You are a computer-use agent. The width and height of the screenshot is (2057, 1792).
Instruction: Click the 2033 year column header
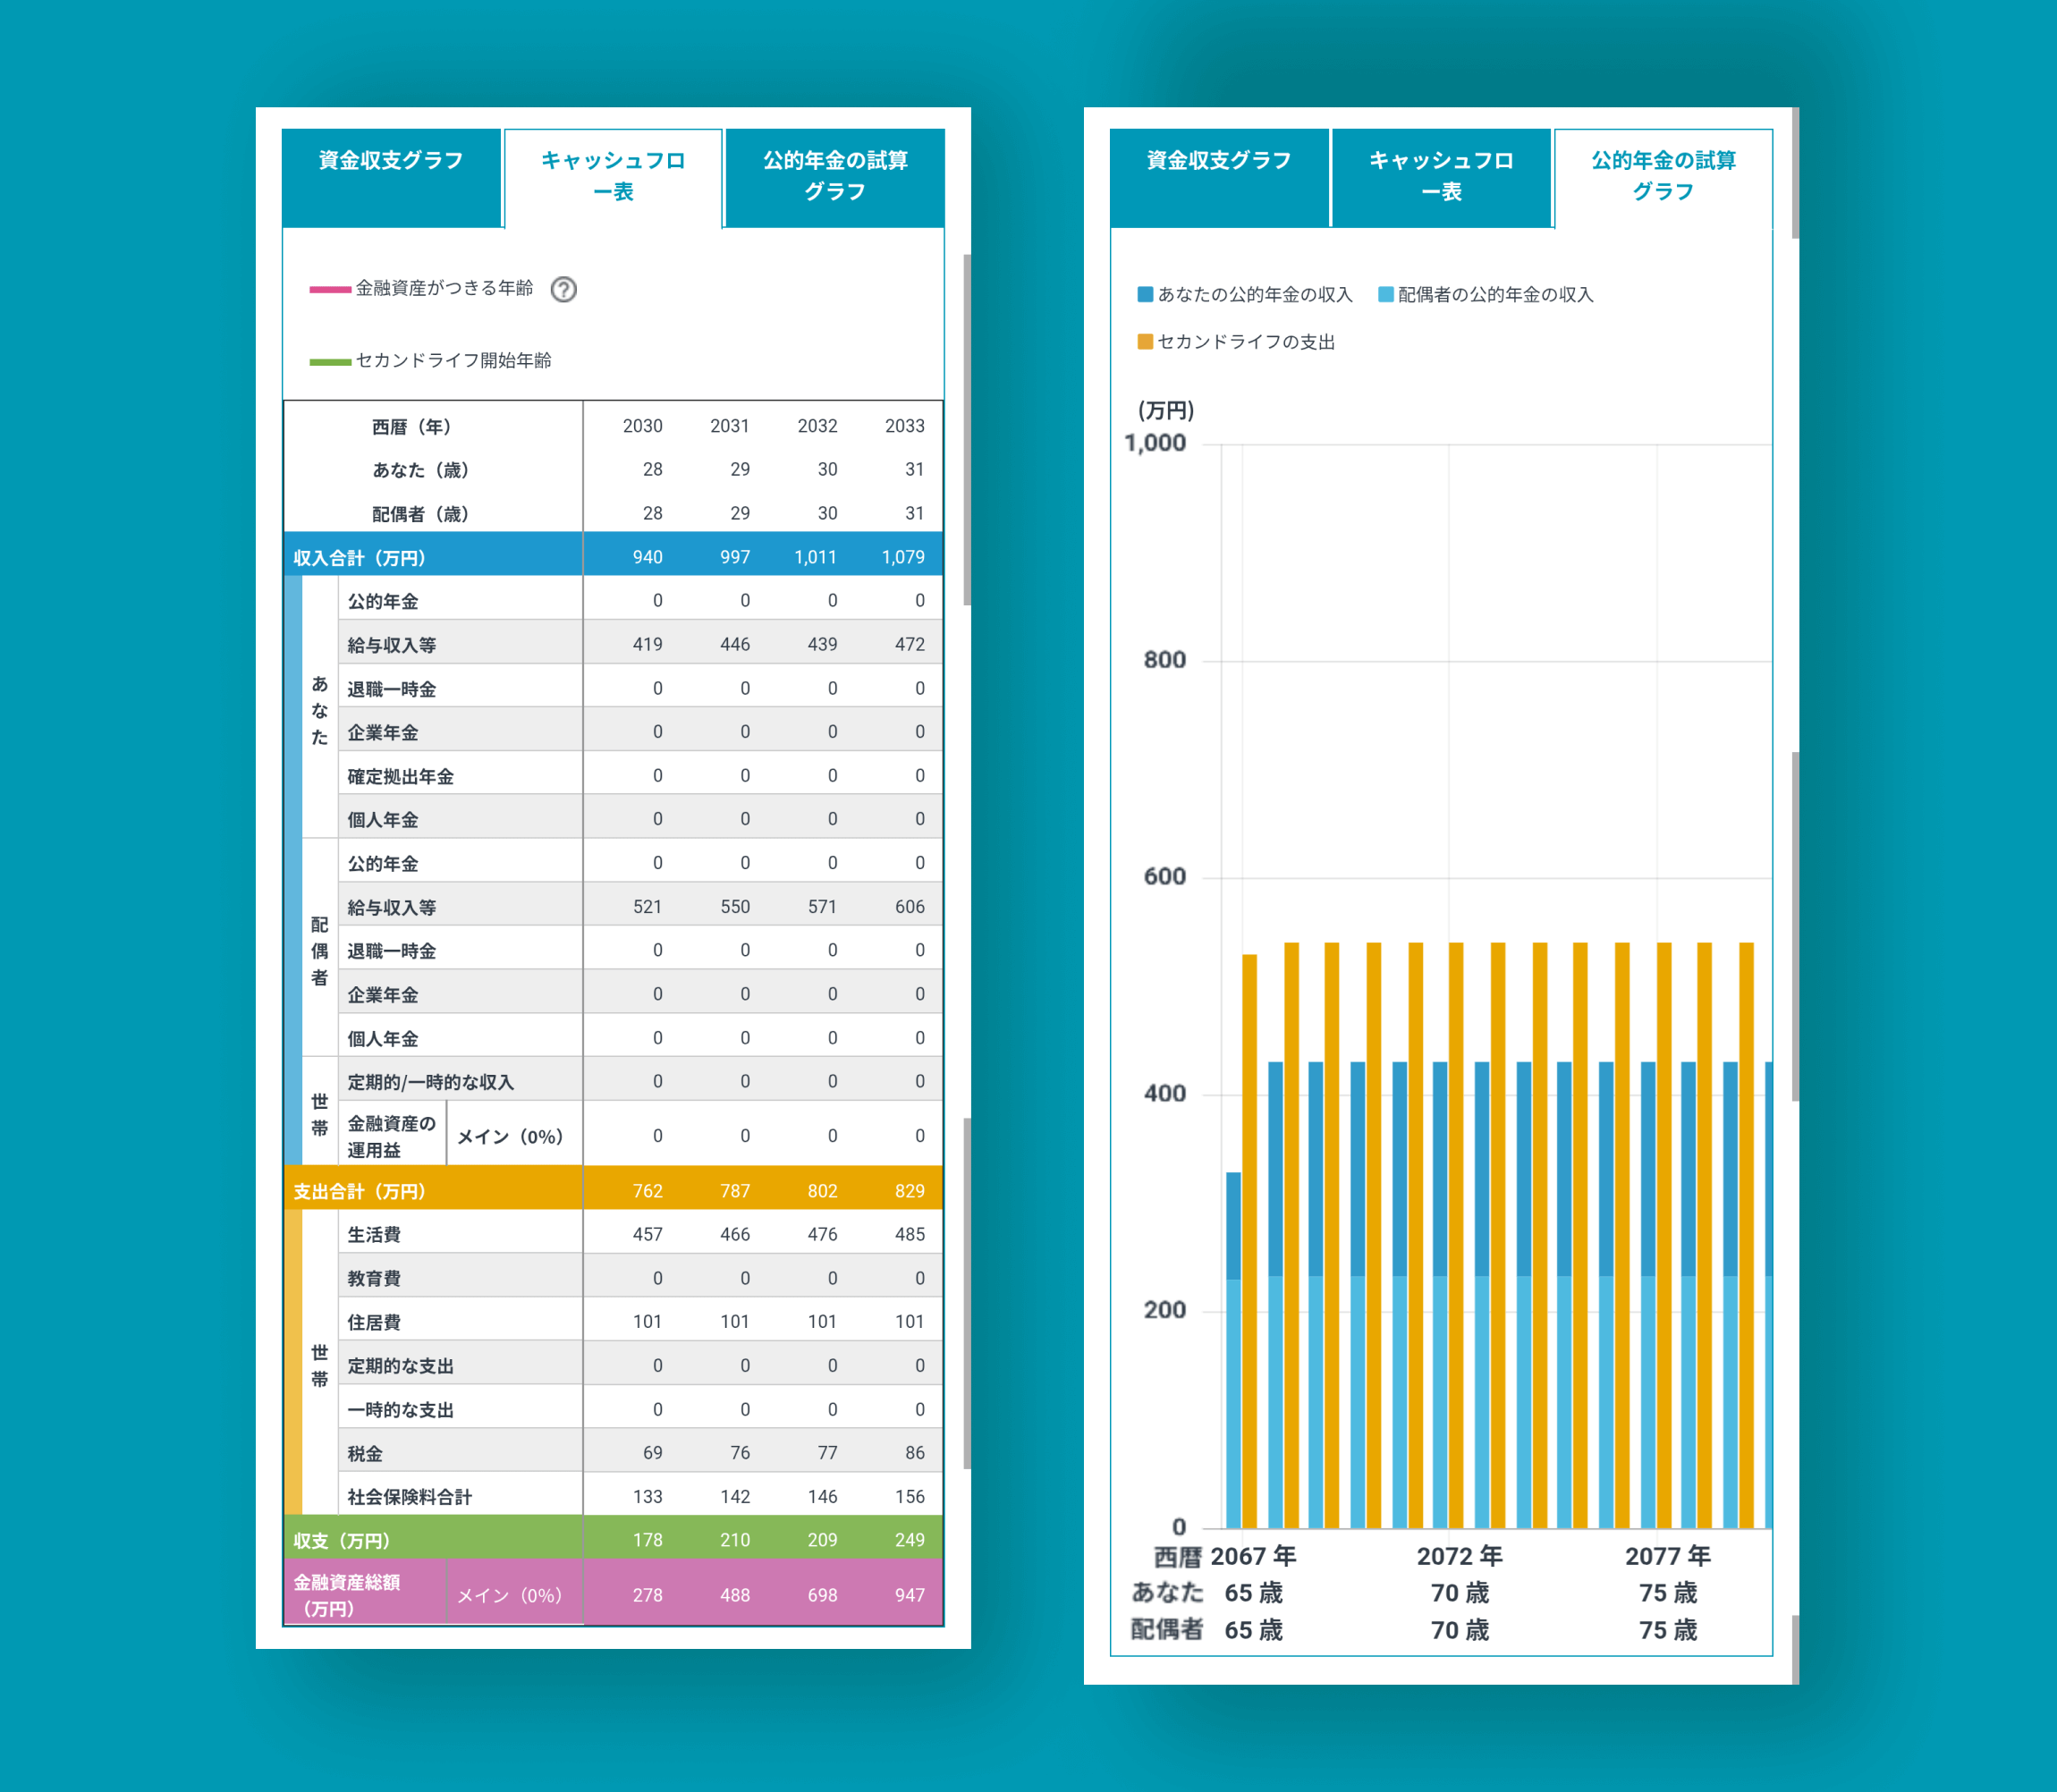pos(904,426)
